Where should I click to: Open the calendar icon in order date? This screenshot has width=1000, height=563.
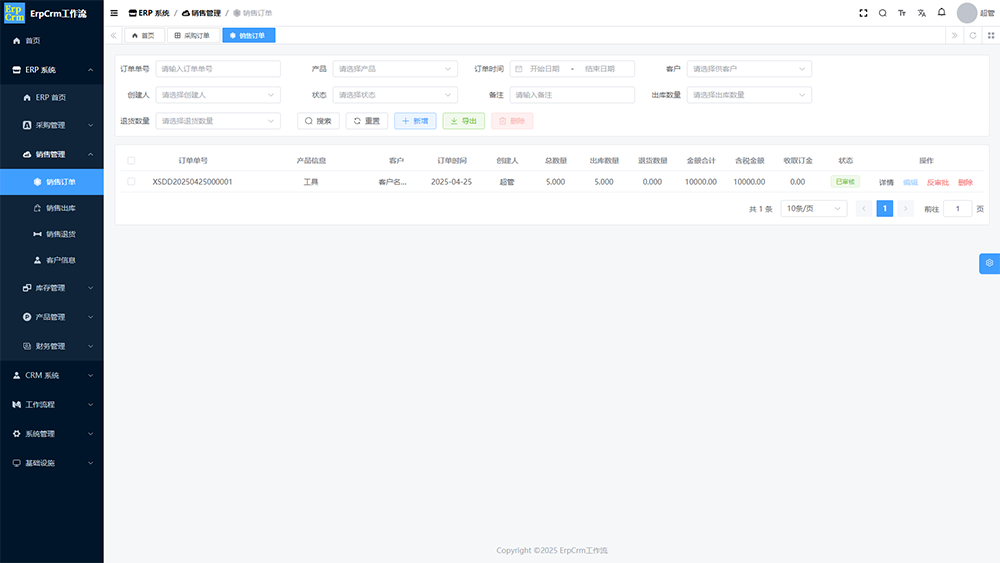click(518, 69)
